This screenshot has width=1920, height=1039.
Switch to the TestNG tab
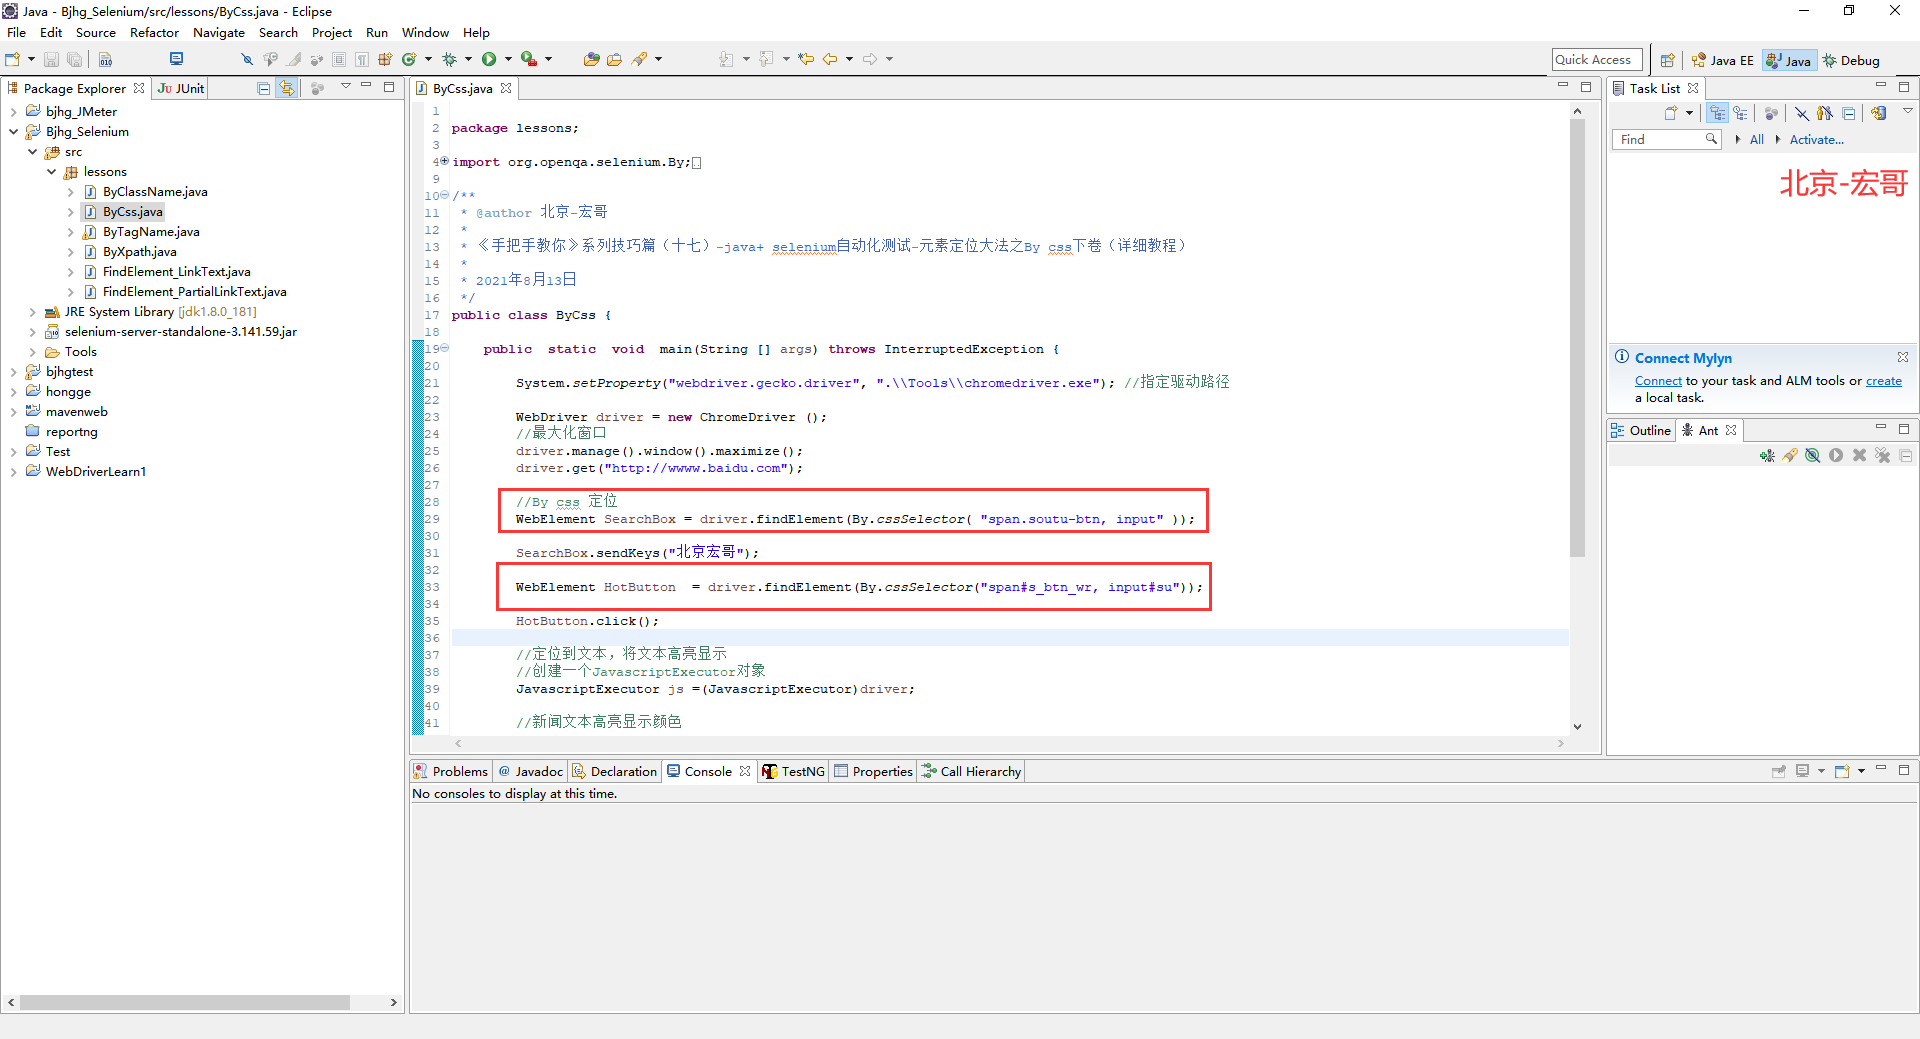793,771
